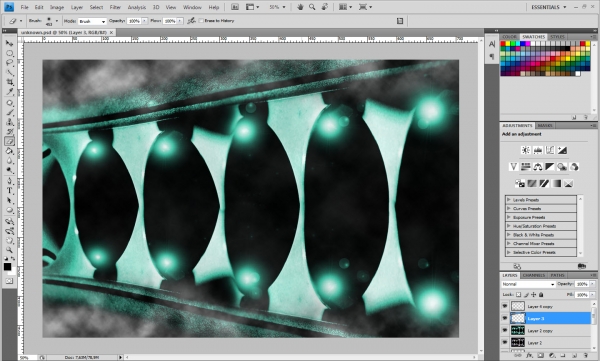Toggle lock image pixels
This screenshot has height=361, width=600.
click(526, 295)
